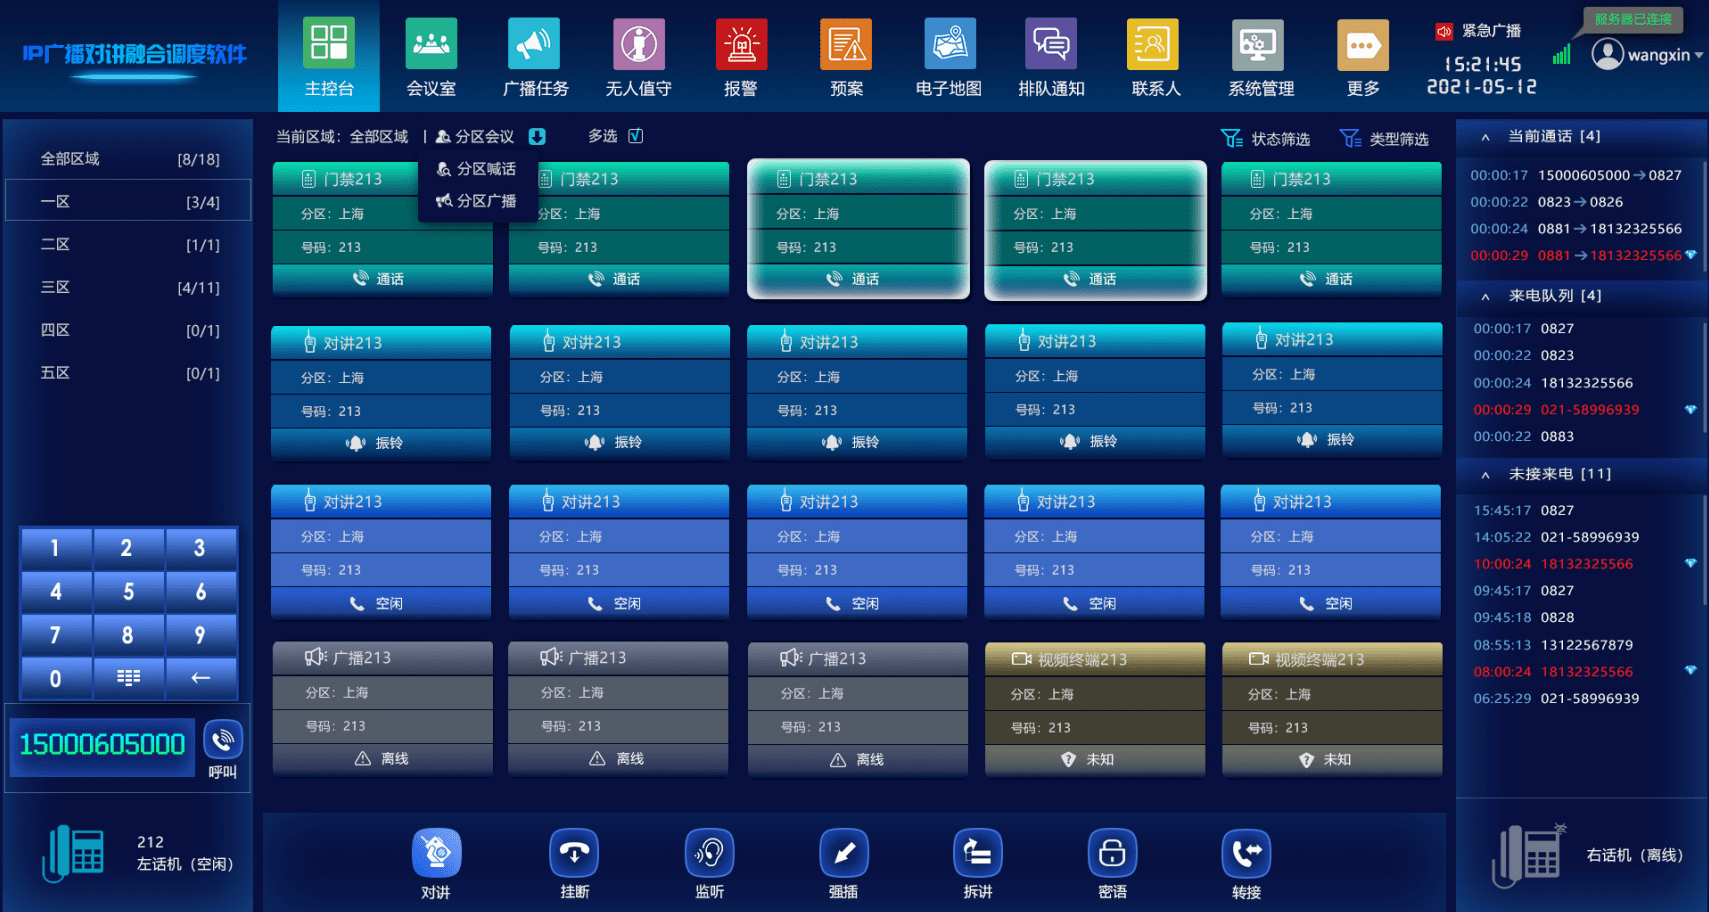Click the 挂断 hang up icon

coord(574,853)
